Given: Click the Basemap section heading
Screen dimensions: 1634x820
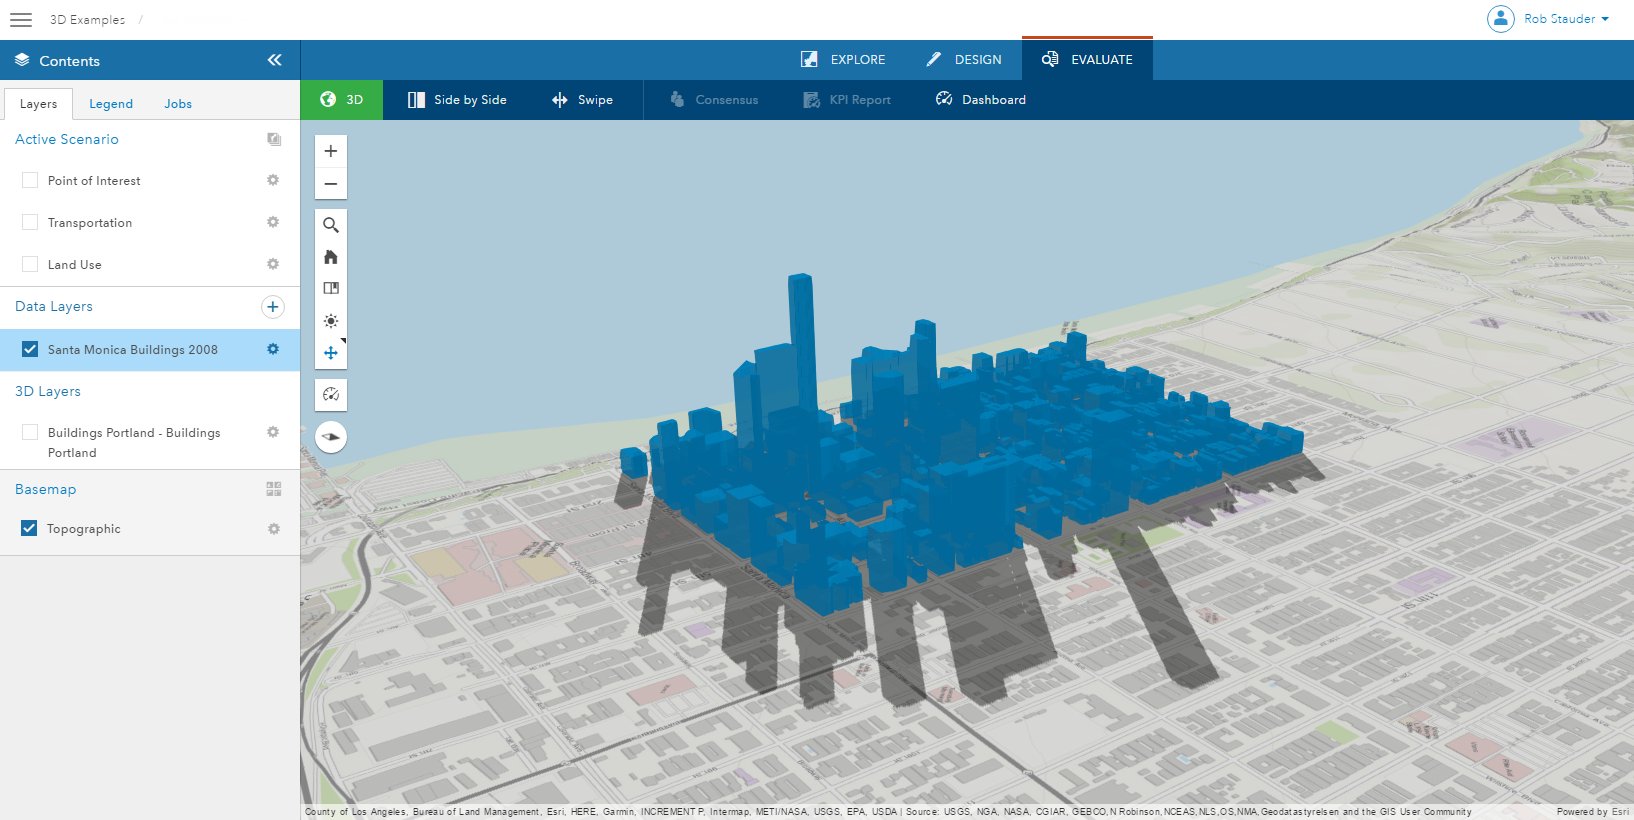Looking at the screenshot, I should coord(46,489).
